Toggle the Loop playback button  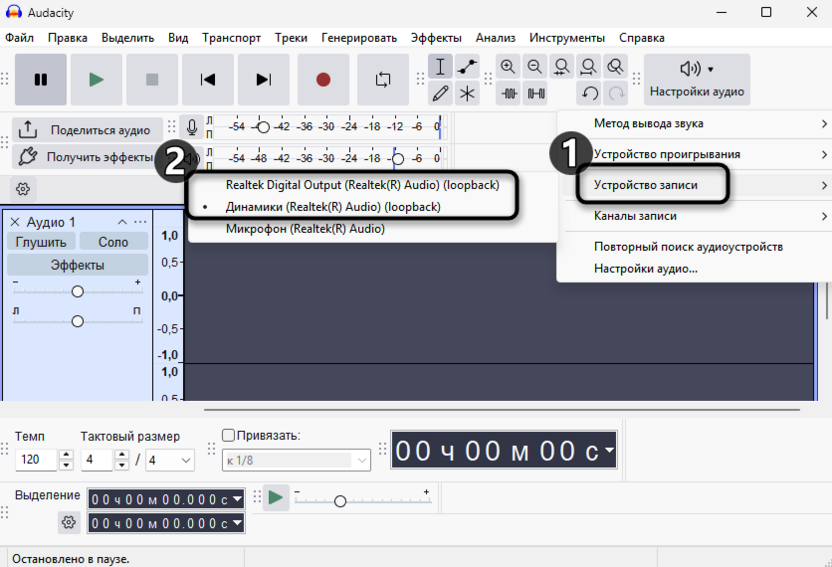click(x=383, y=80)
